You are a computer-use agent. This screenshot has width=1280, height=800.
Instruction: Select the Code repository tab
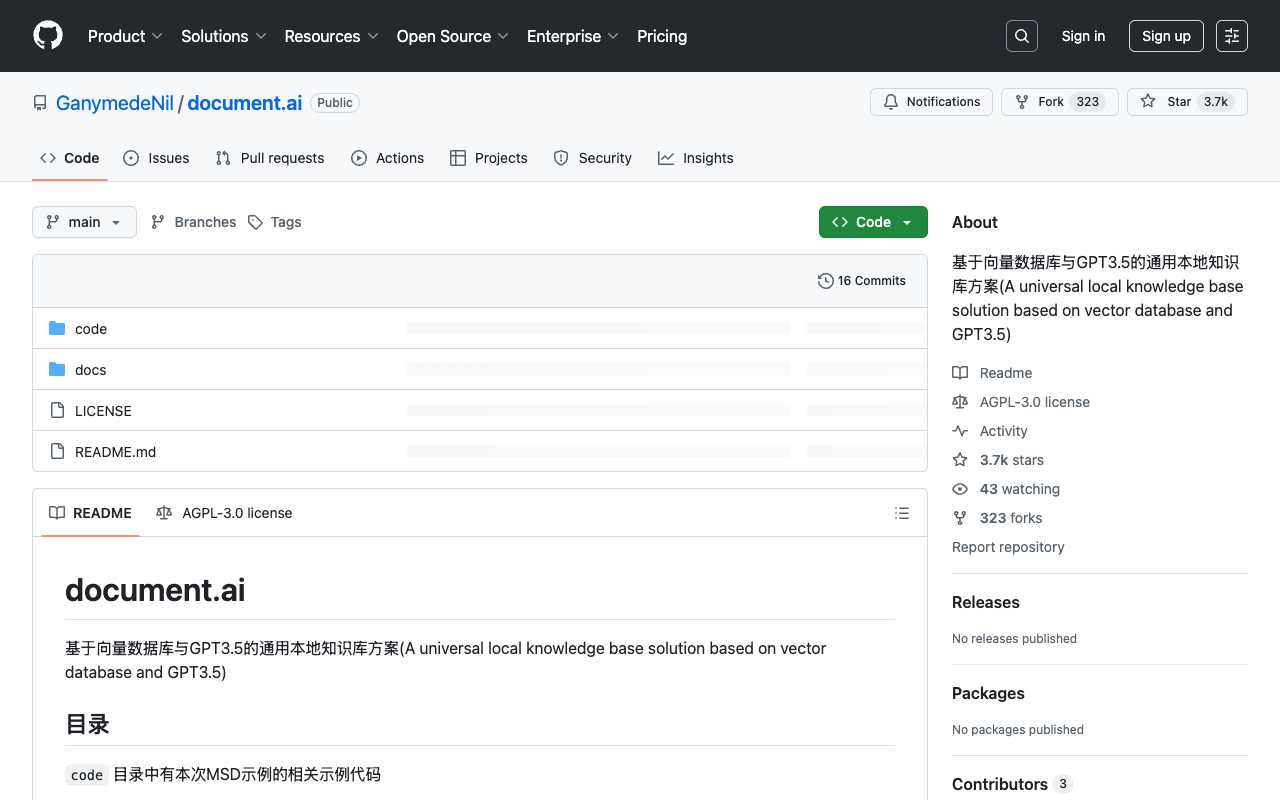70,158
